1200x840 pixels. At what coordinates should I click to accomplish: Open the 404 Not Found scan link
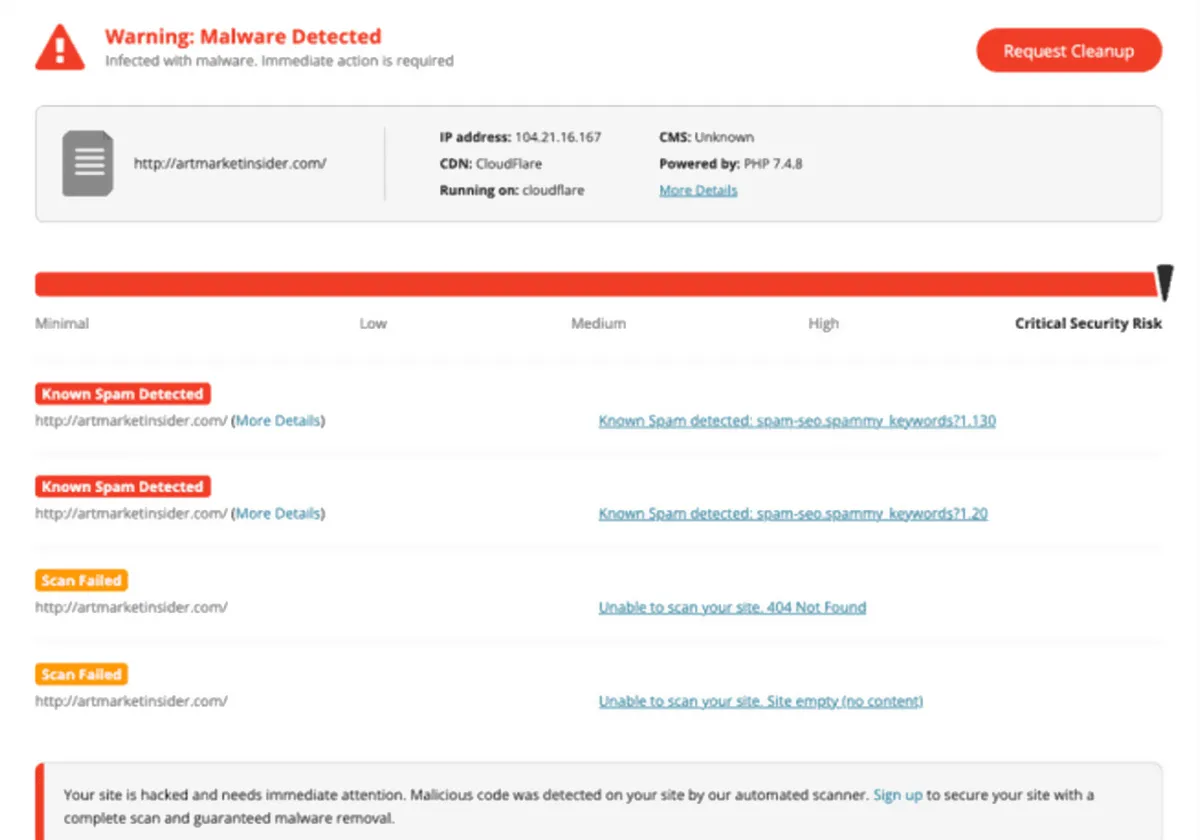point(732,607)
